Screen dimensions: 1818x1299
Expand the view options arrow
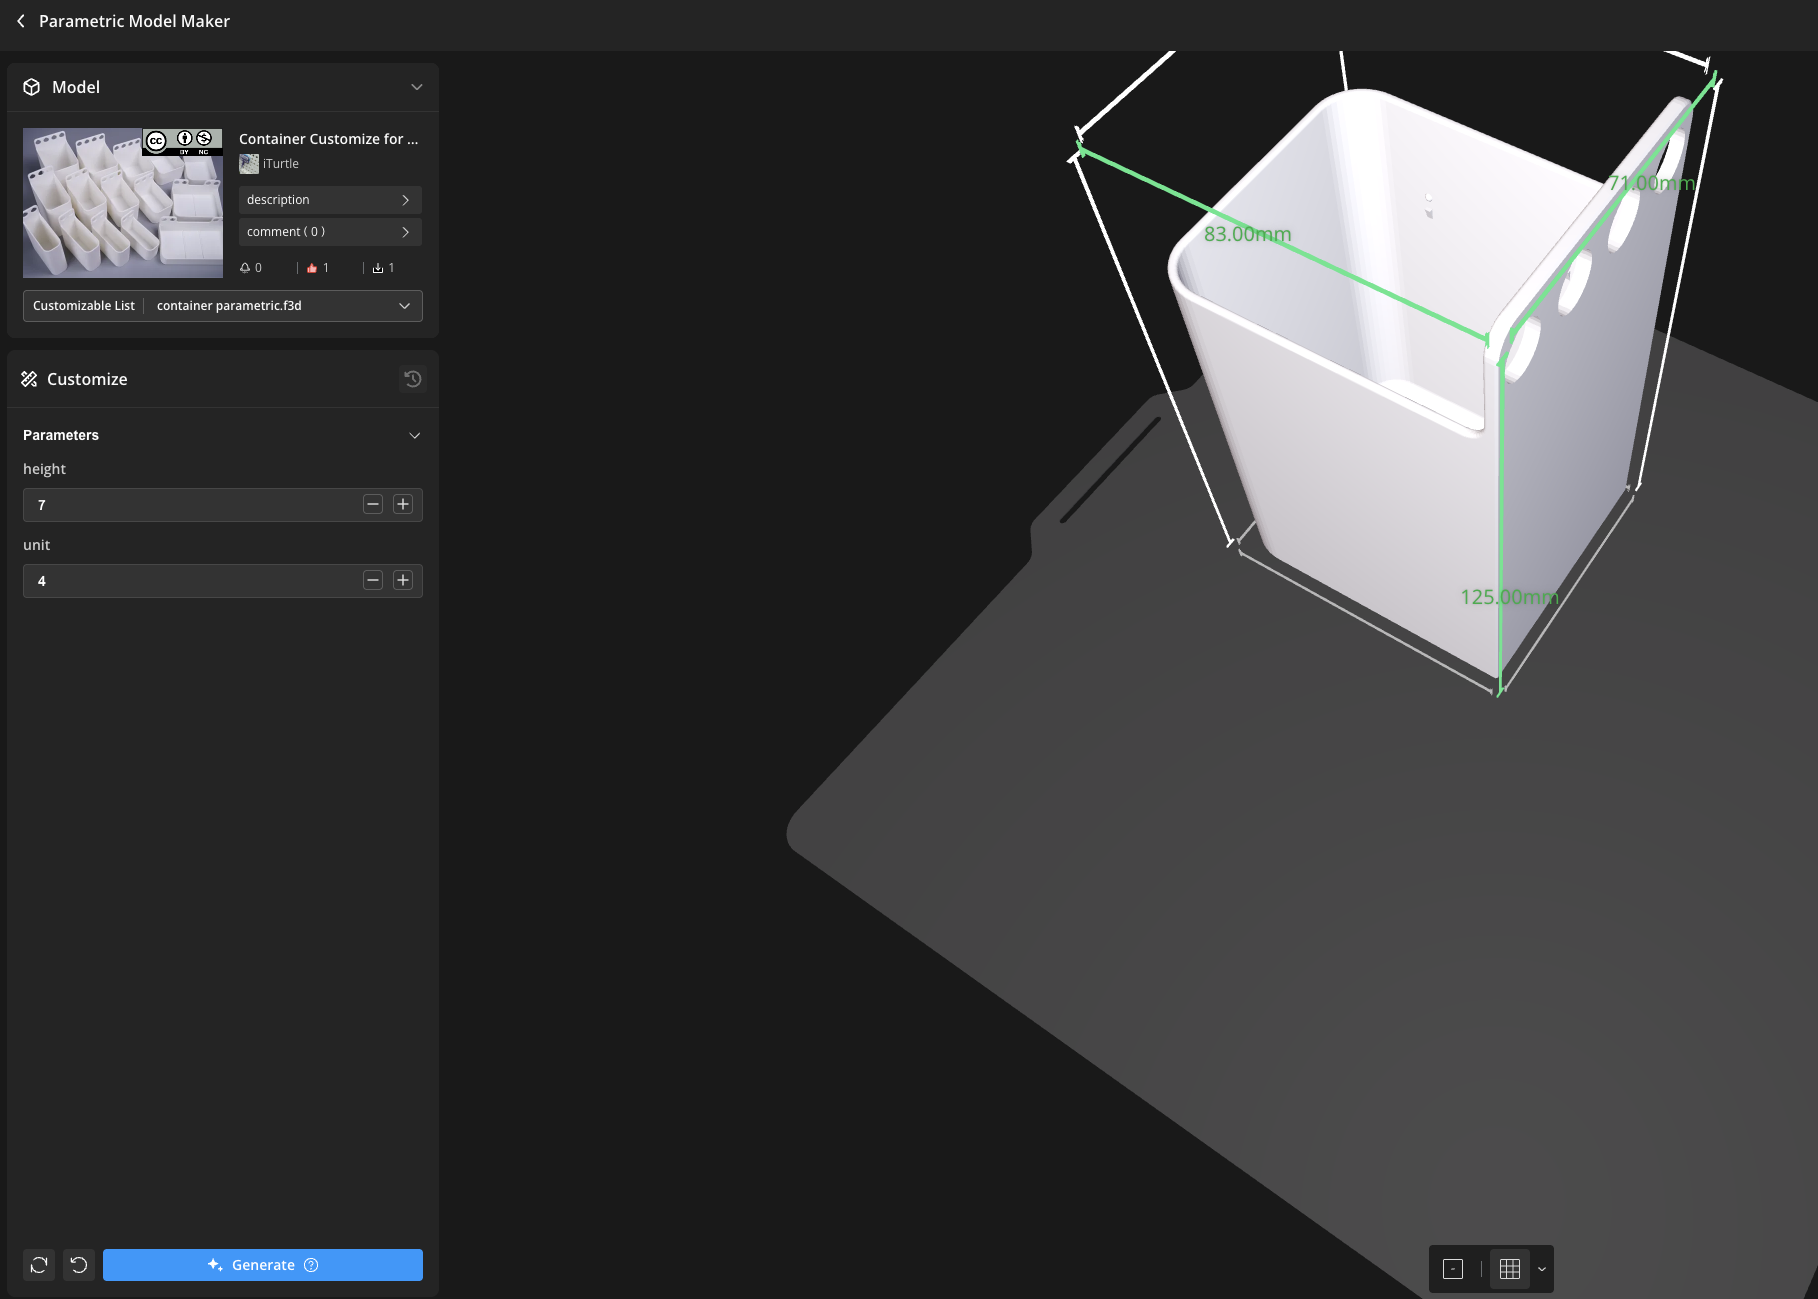[x=1542, y=1269]
